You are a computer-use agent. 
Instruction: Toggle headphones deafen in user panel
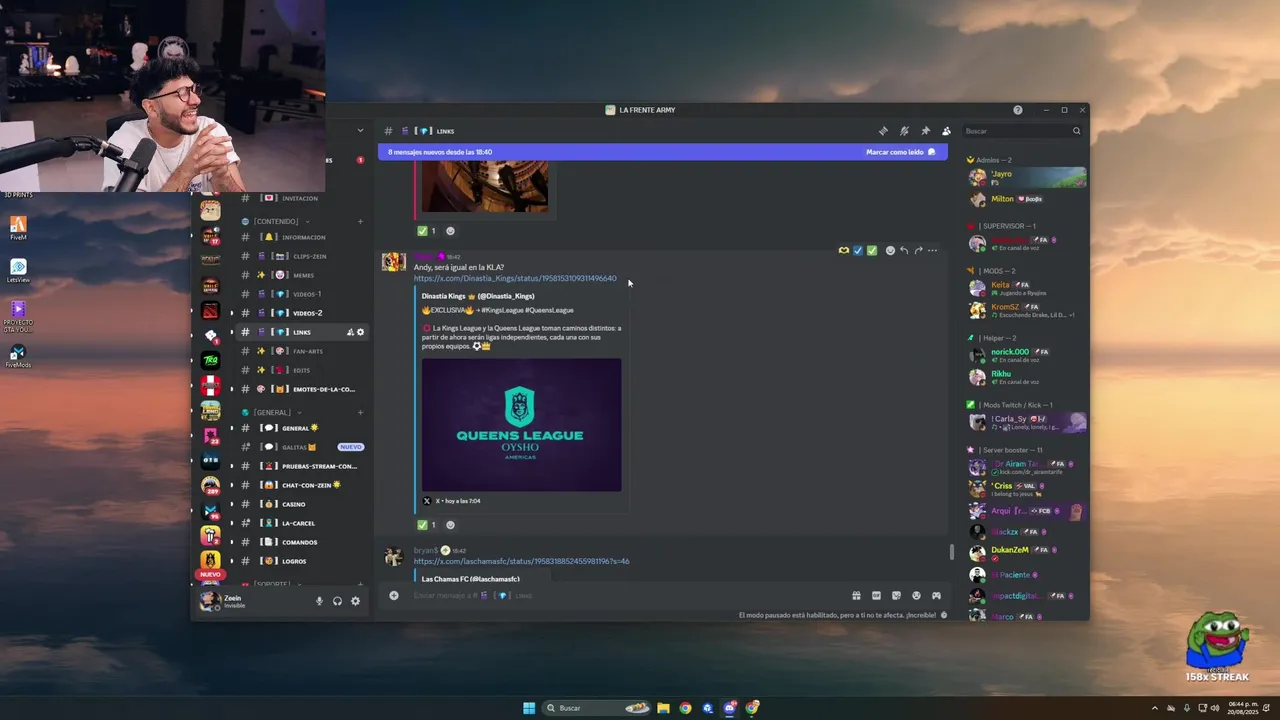click(337, 601)
